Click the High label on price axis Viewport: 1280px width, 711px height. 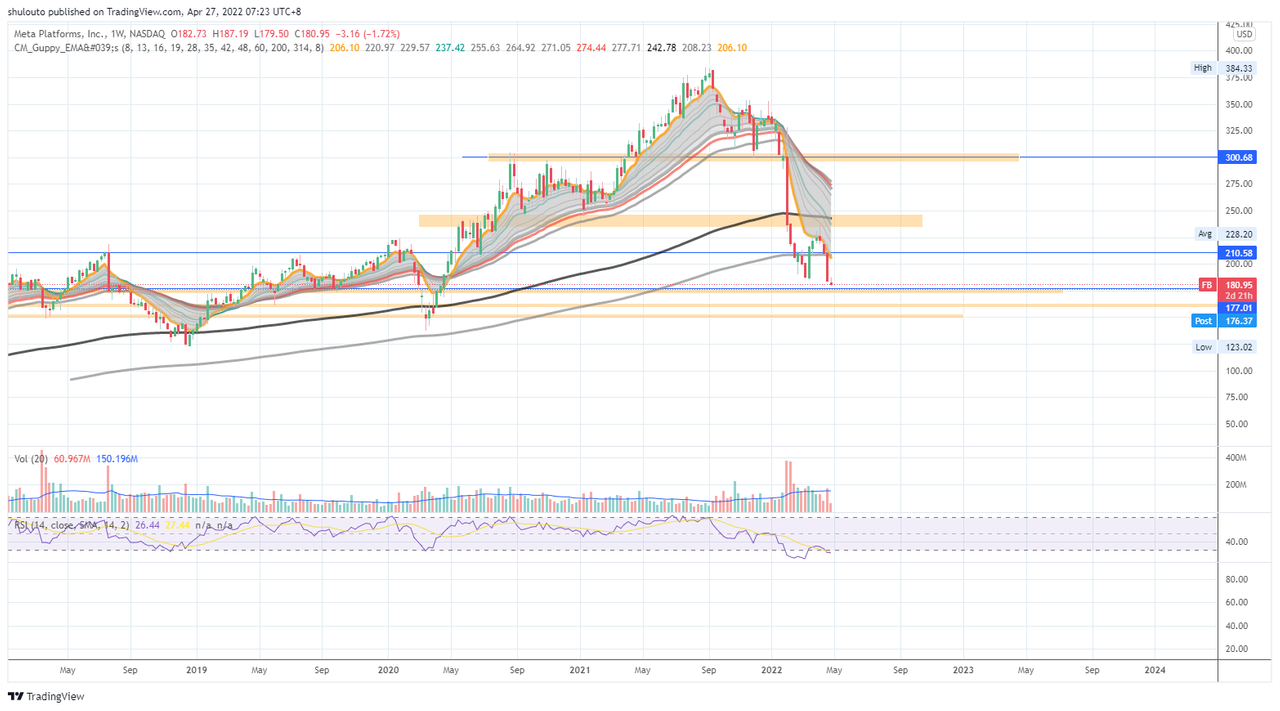(x=1203, y=68)
